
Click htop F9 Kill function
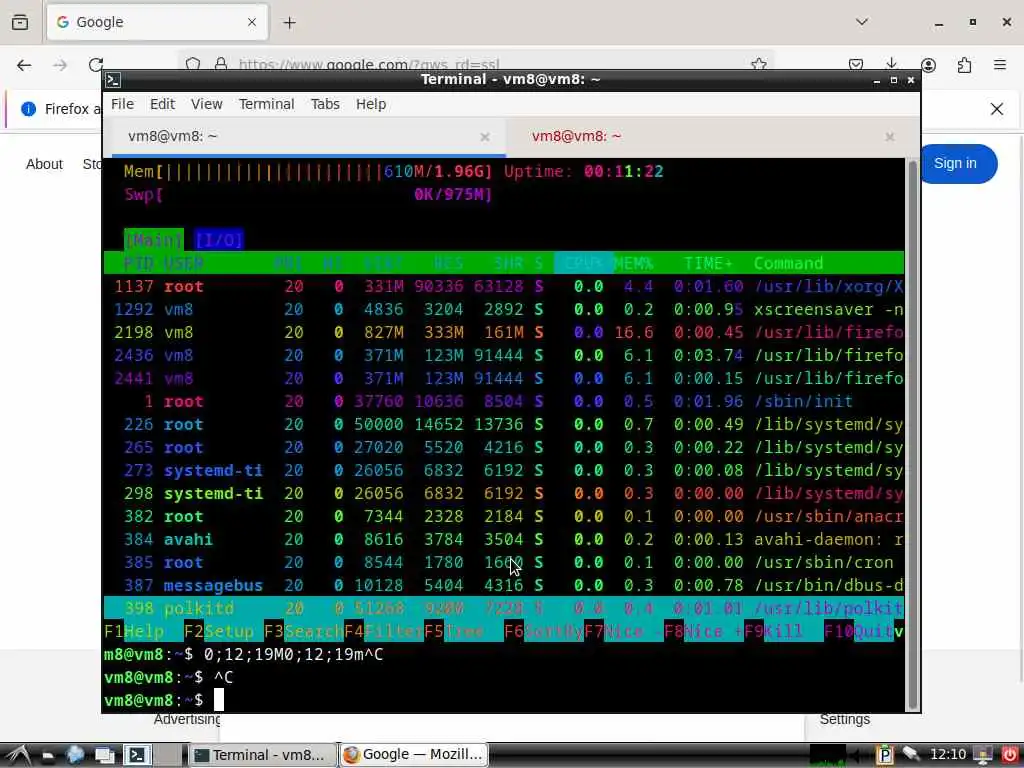coord(784,632)
